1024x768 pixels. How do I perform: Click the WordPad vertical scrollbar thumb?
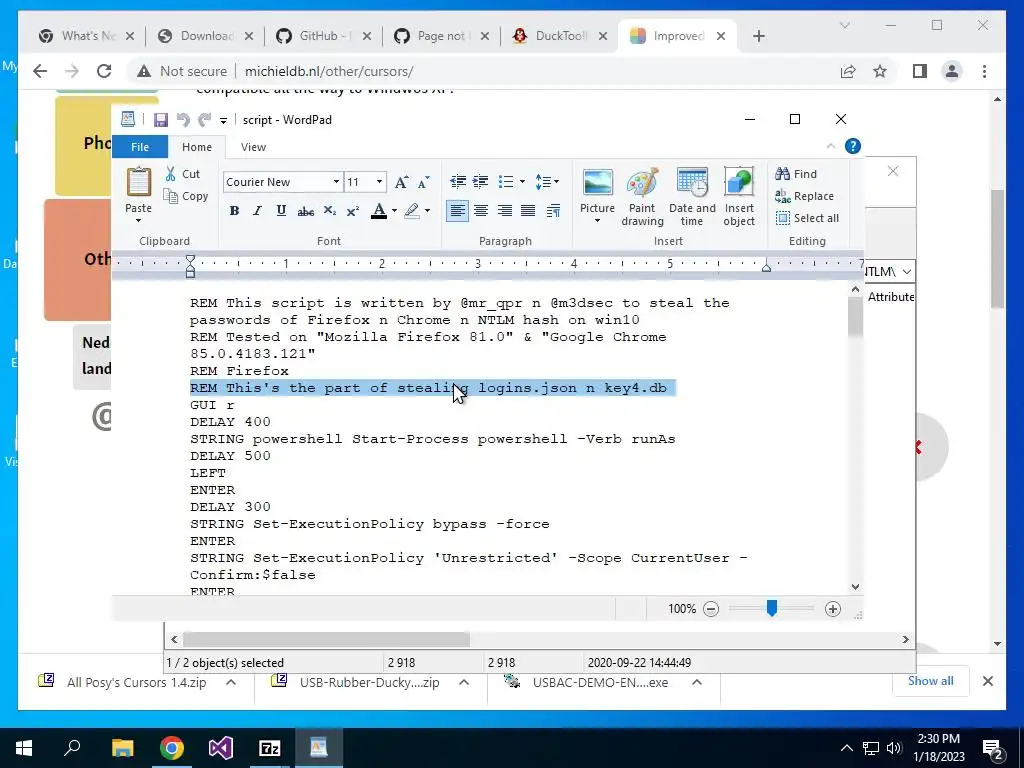click(x=855, y=317)
